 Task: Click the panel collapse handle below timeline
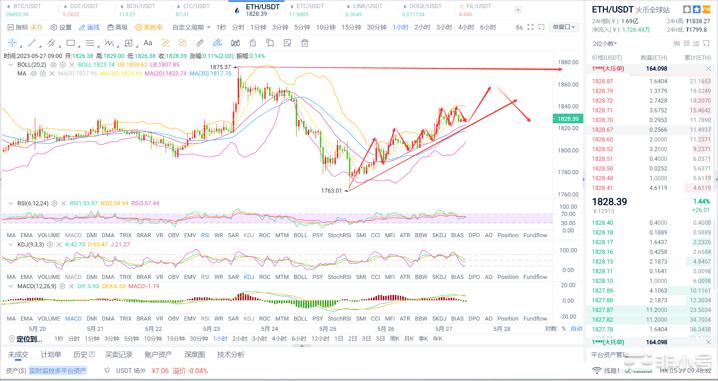[x=301, y=346]
